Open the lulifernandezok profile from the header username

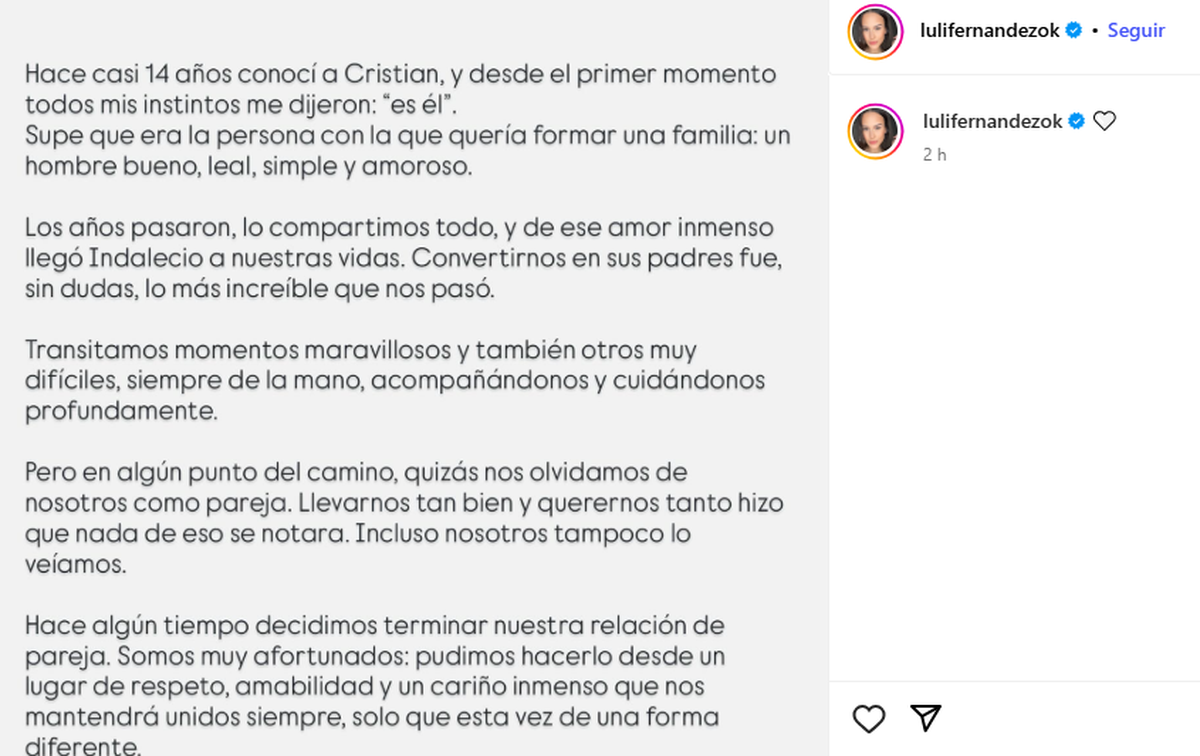pos(990,31)
